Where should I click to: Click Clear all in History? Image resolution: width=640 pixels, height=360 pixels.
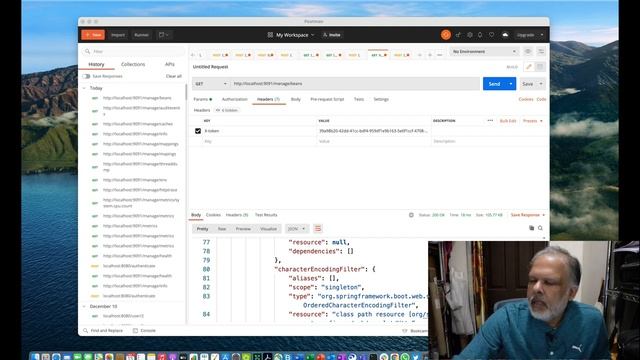coord(174,76)
